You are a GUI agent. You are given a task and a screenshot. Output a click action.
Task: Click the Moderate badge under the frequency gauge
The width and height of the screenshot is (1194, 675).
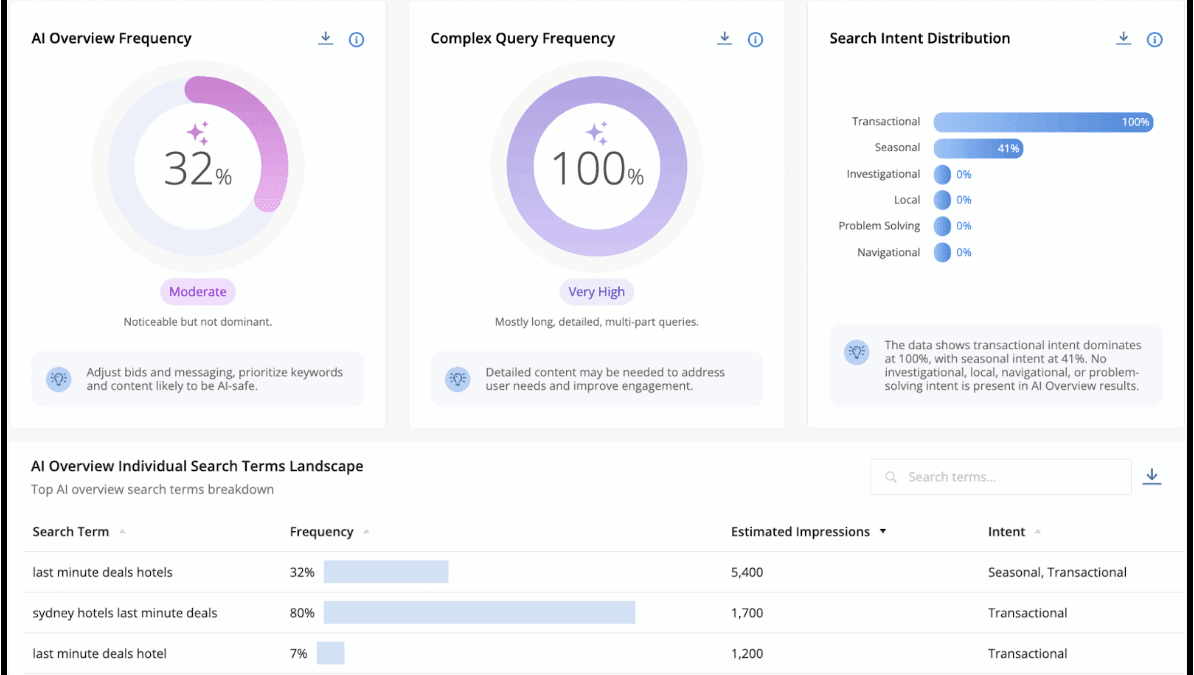pyautogui.click(x=197, y=291)
